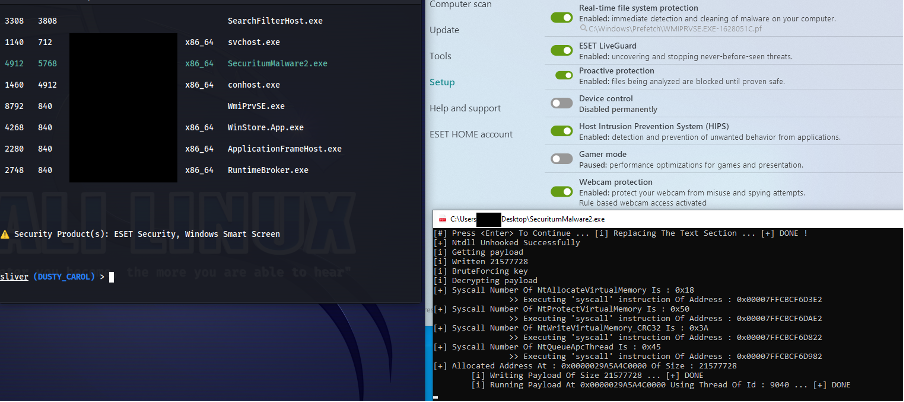Click the warning icon before Security Product(s)

click(5, 234)
